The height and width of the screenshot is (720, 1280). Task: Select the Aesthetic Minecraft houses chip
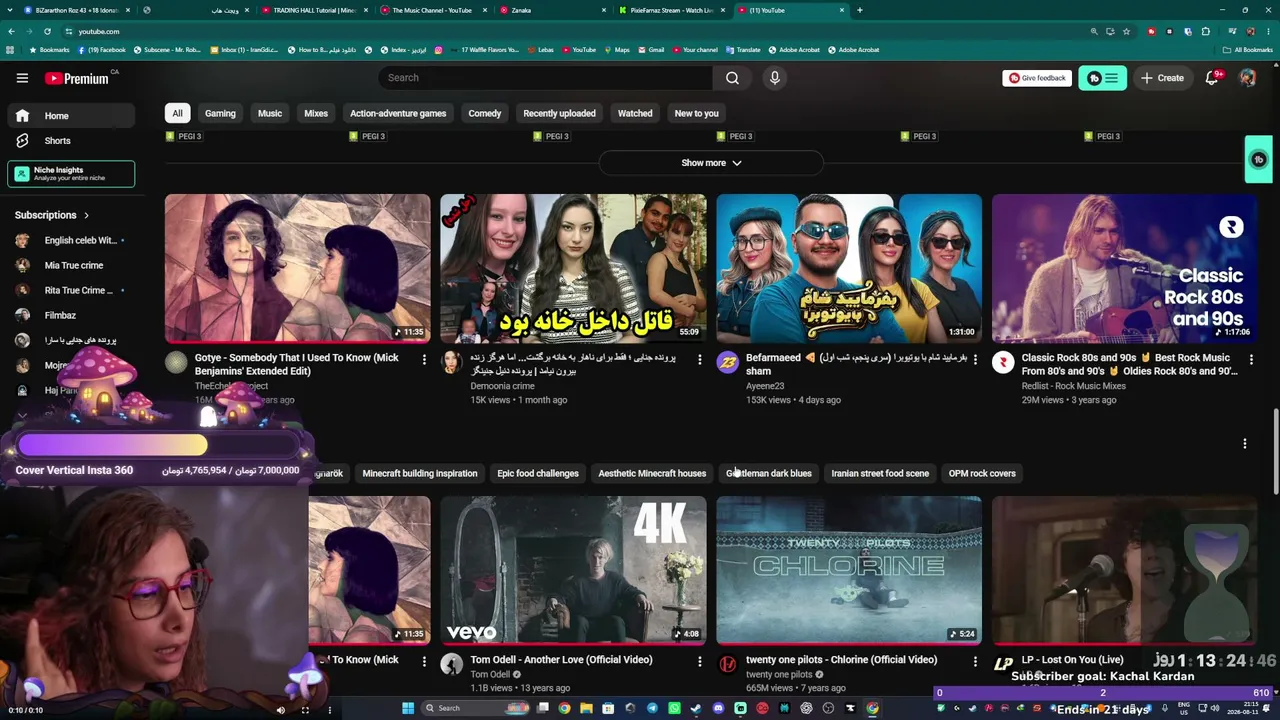tap(652, 473)
